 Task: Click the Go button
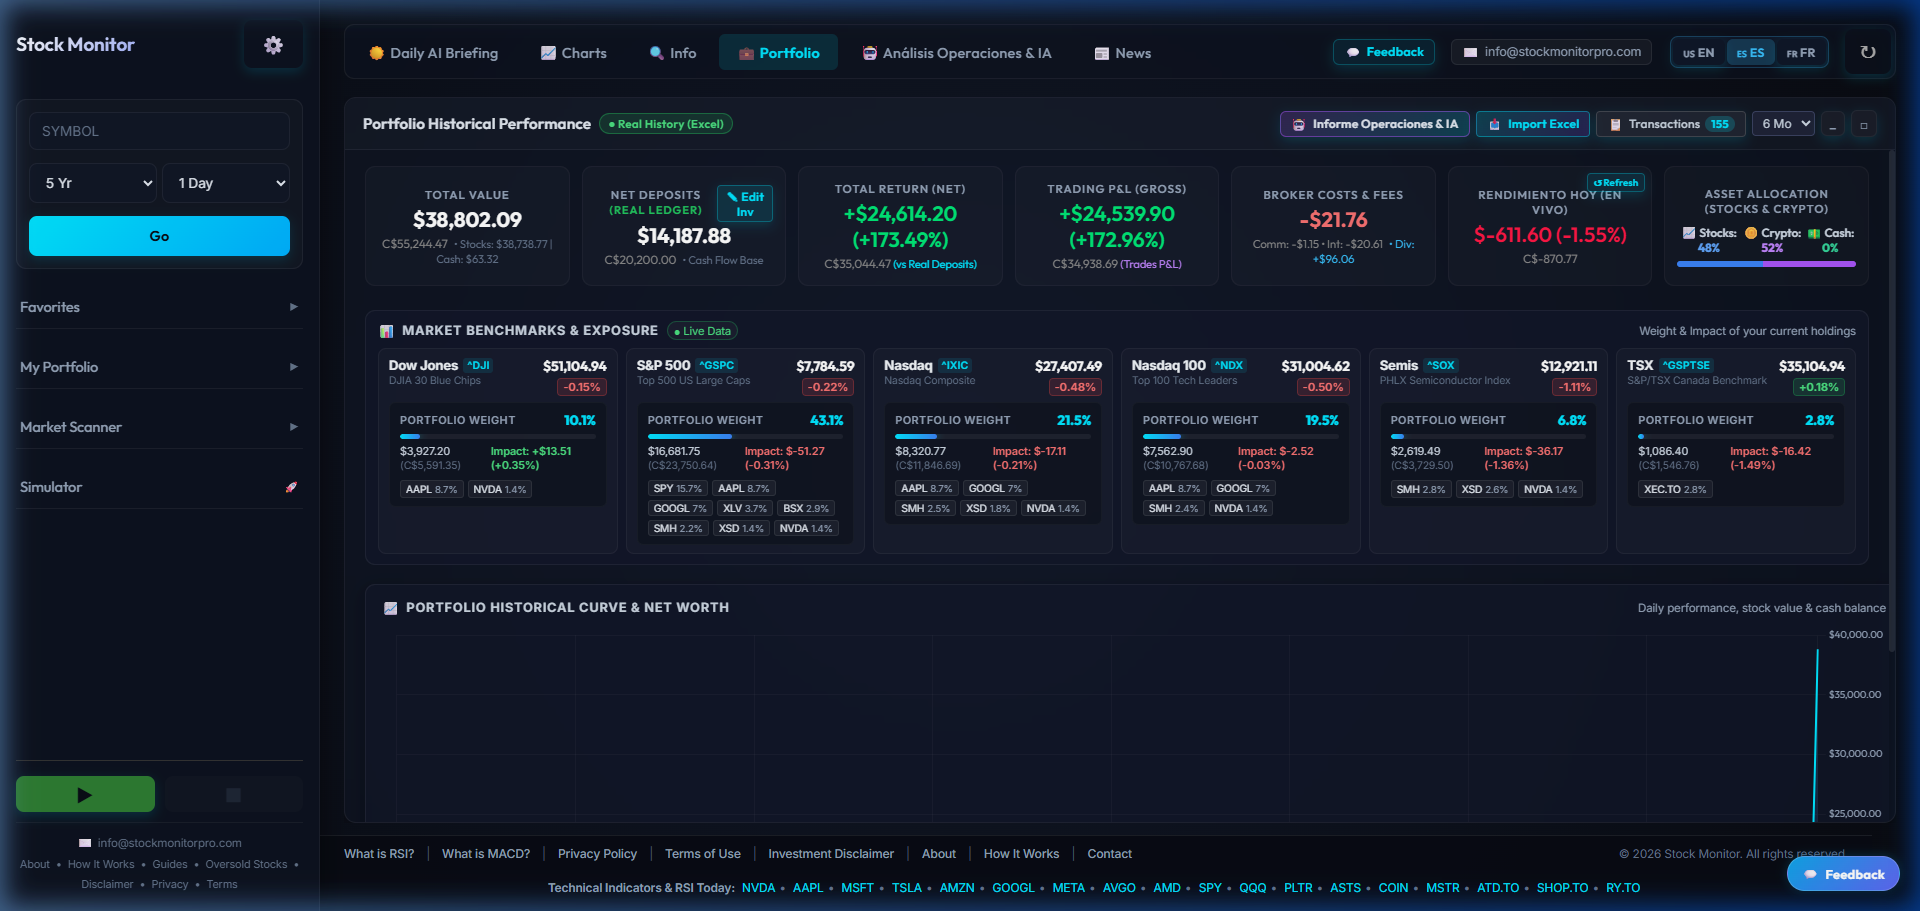pyautogui.click(x=159, y=236)
